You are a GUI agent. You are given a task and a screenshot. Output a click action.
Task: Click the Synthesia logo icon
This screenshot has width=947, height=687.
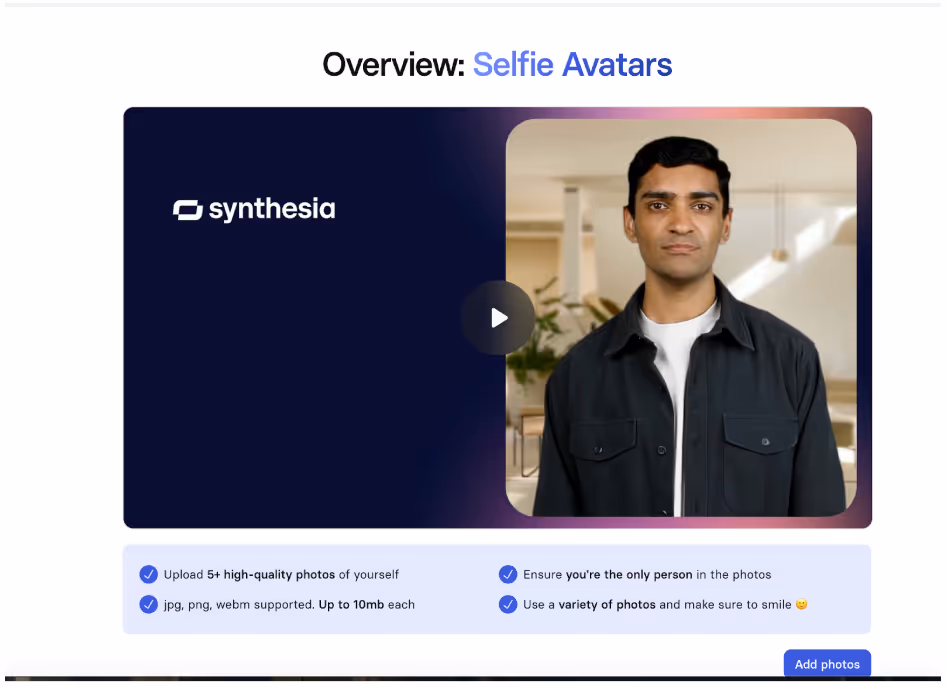(x=188, y=210)
